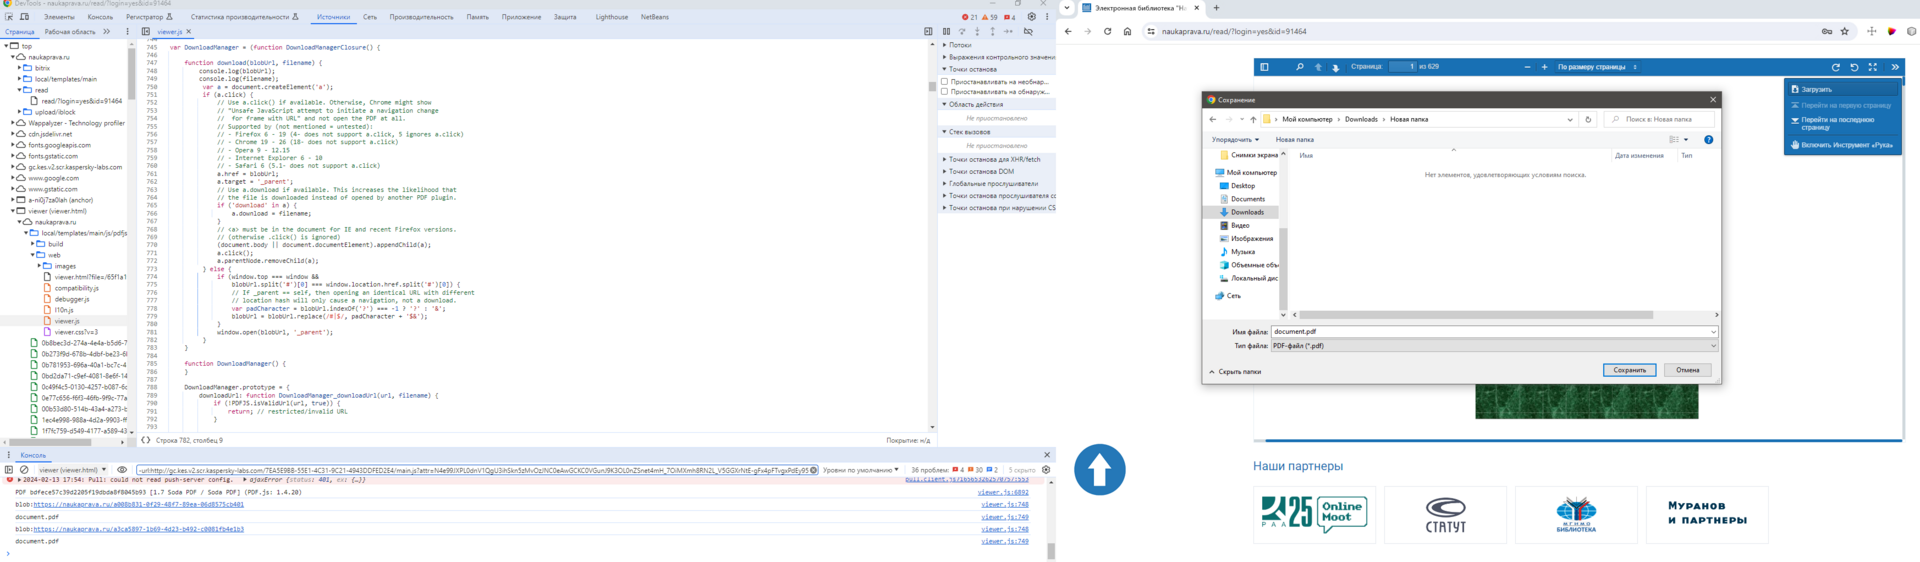Select Desktop in the save dialog sidebar
The height and width of the screenshot is (562, 1920).
[x=1243, y=186]
